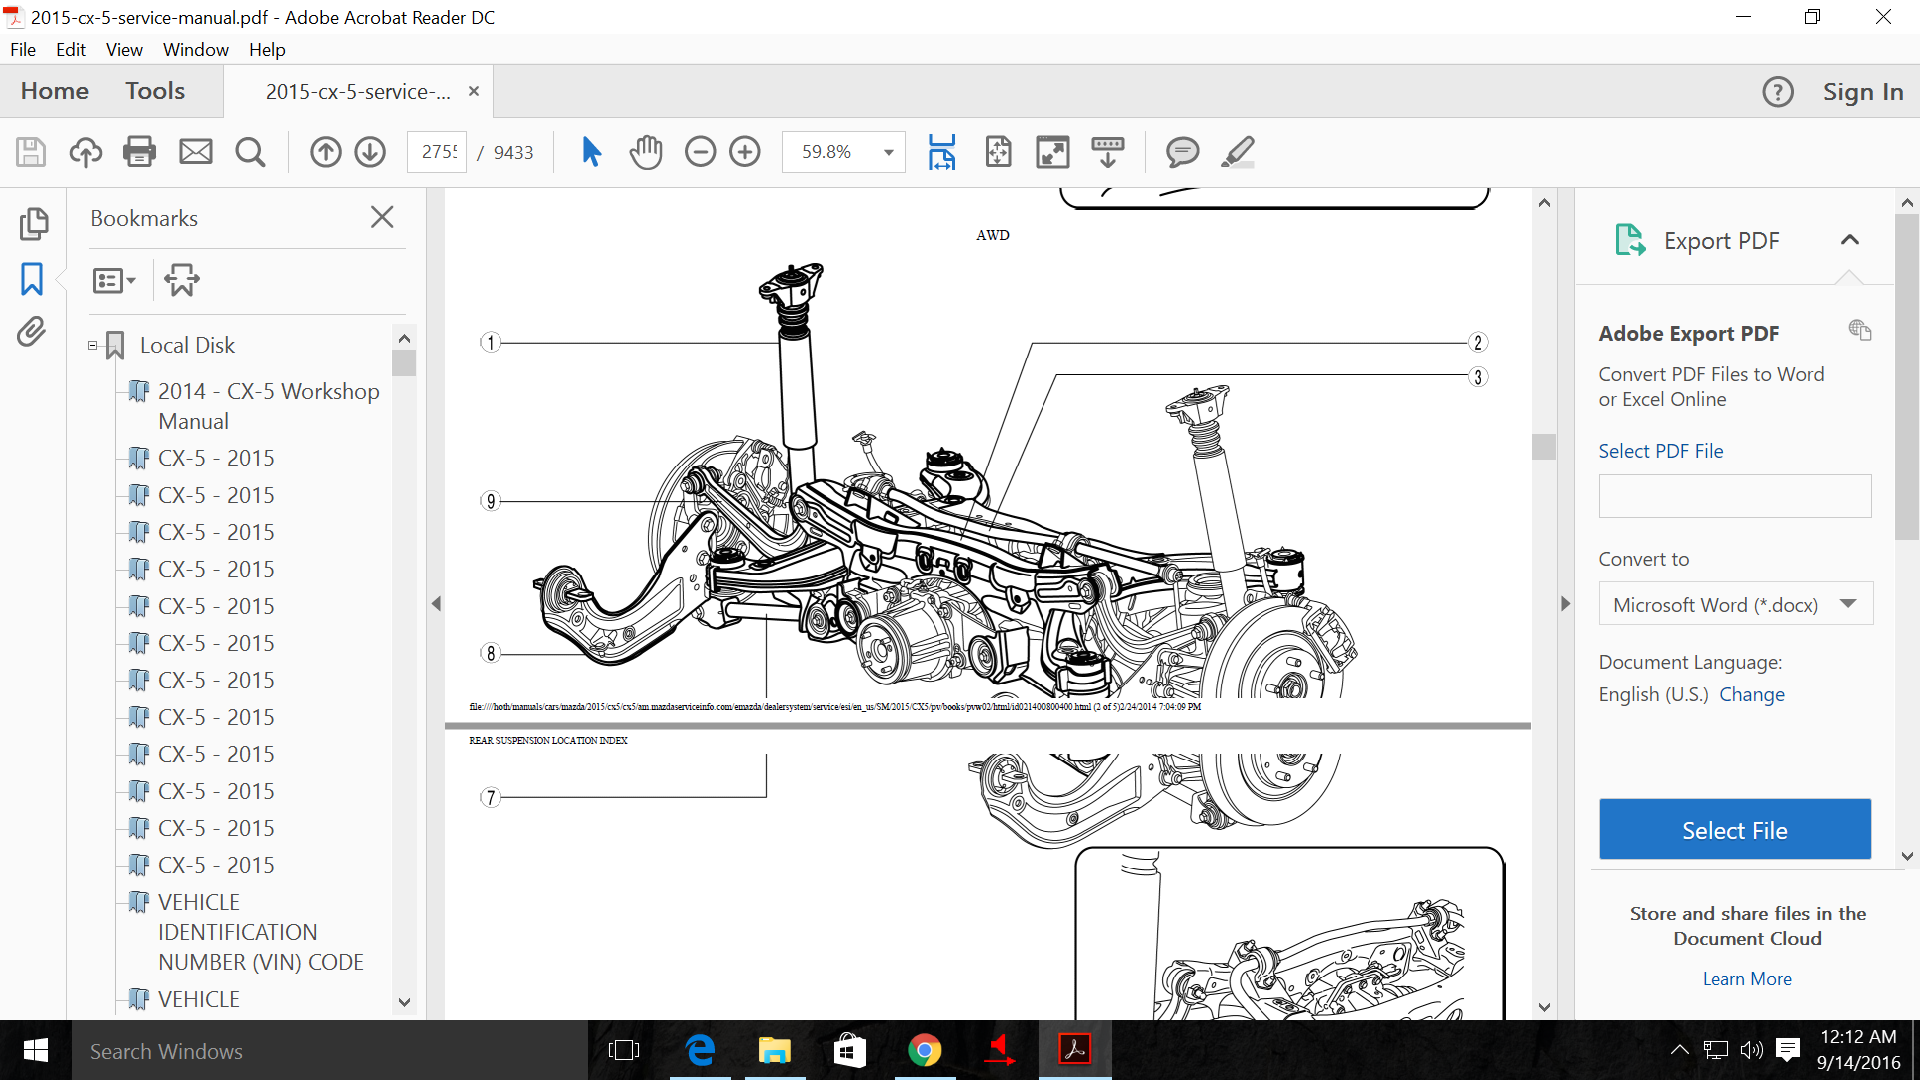Close the 2015-cx-5-service document tab
The width and height of the screenshot is (1920, 1080).
tap(474, 91)
